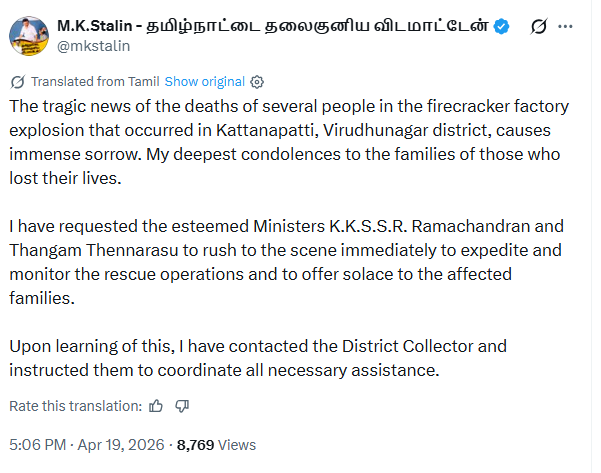The width and height of the screenshot is (601, 473).
Task: Click the 'Show original' link
Action: pos(204,81)
